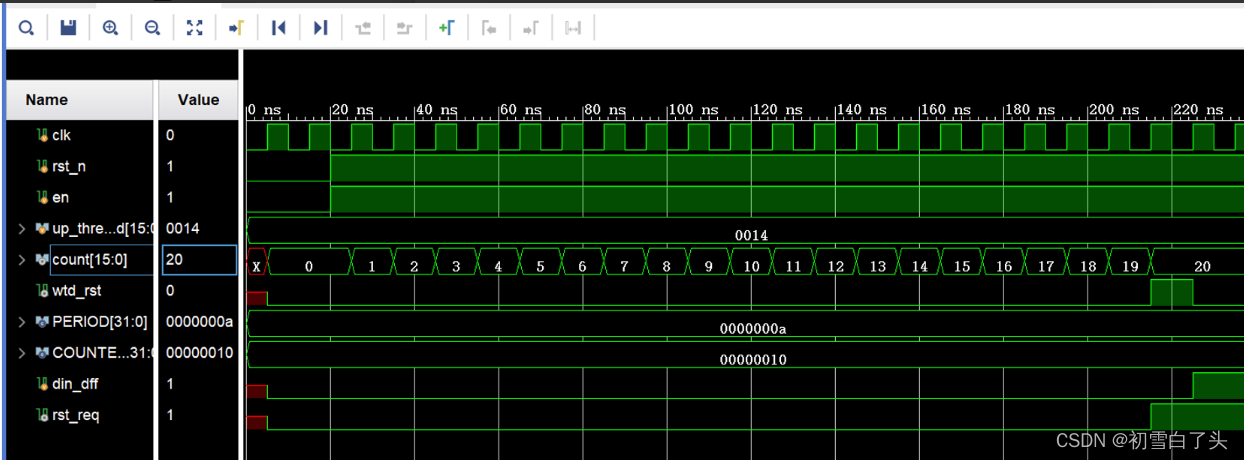Go to the cursor position
The width and height of the screenshot is (1244, 460).
(236, 28)
